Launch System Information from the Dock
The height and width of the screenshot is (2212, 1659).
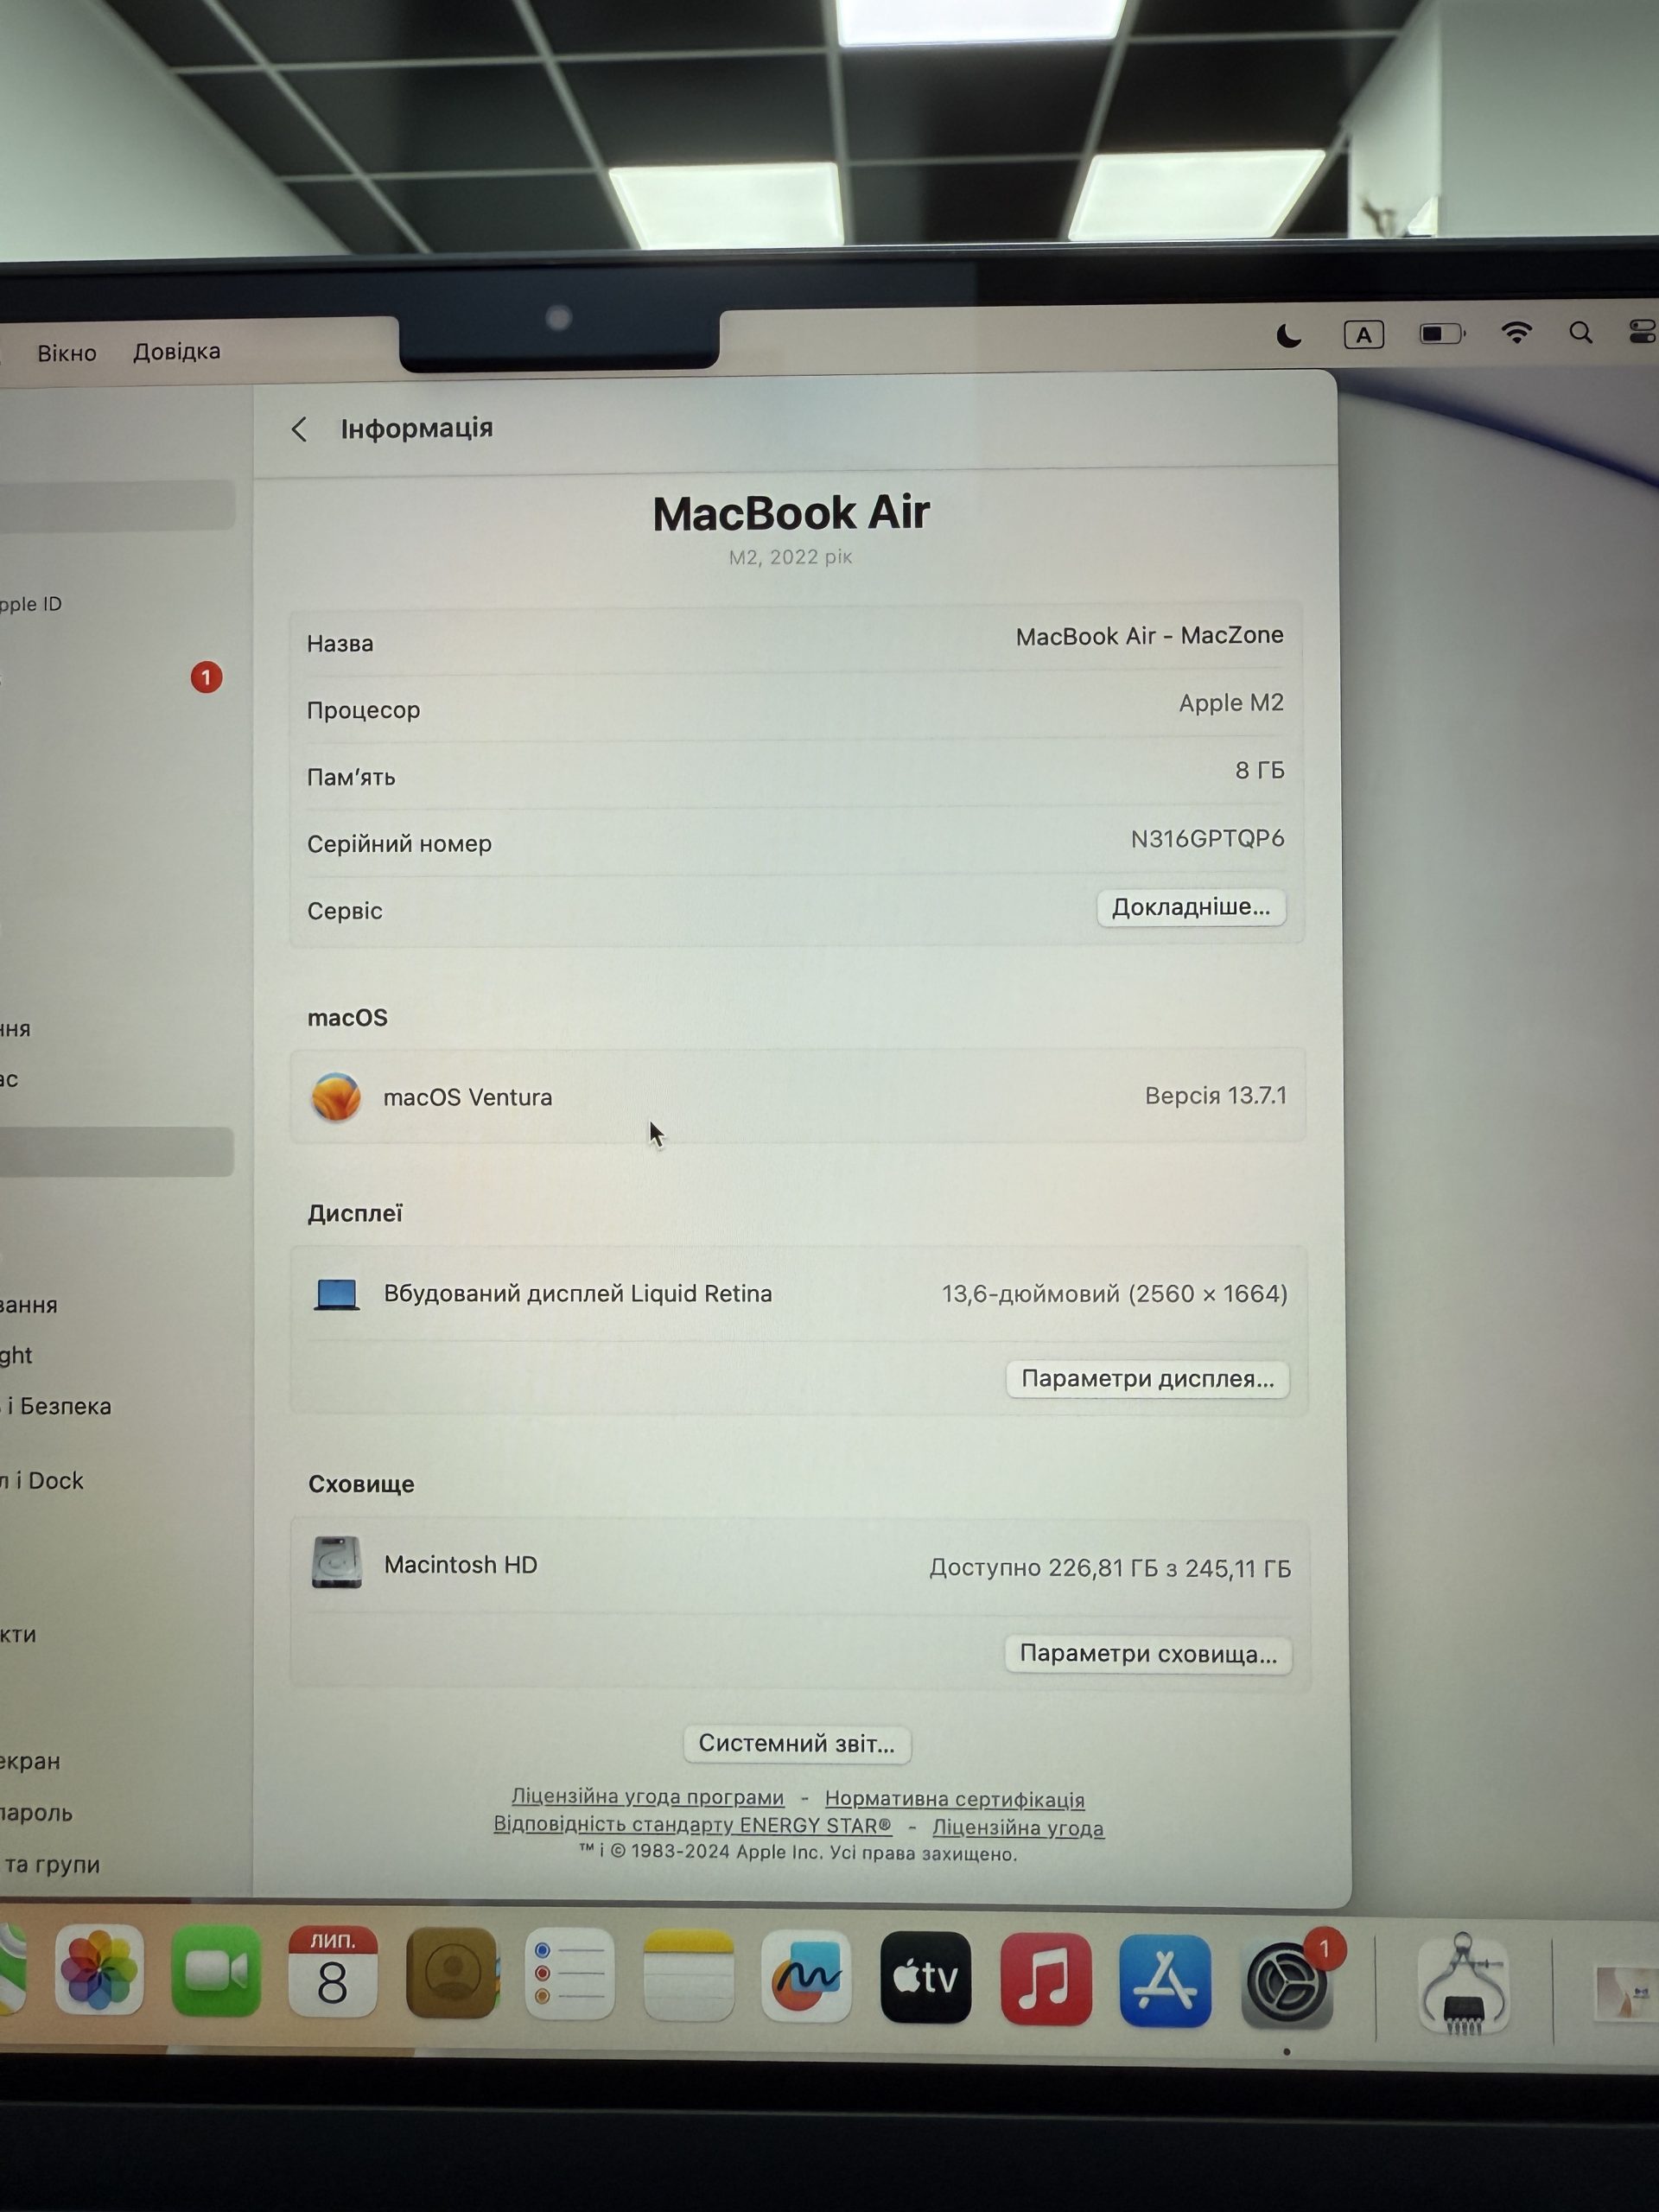1463,1984
